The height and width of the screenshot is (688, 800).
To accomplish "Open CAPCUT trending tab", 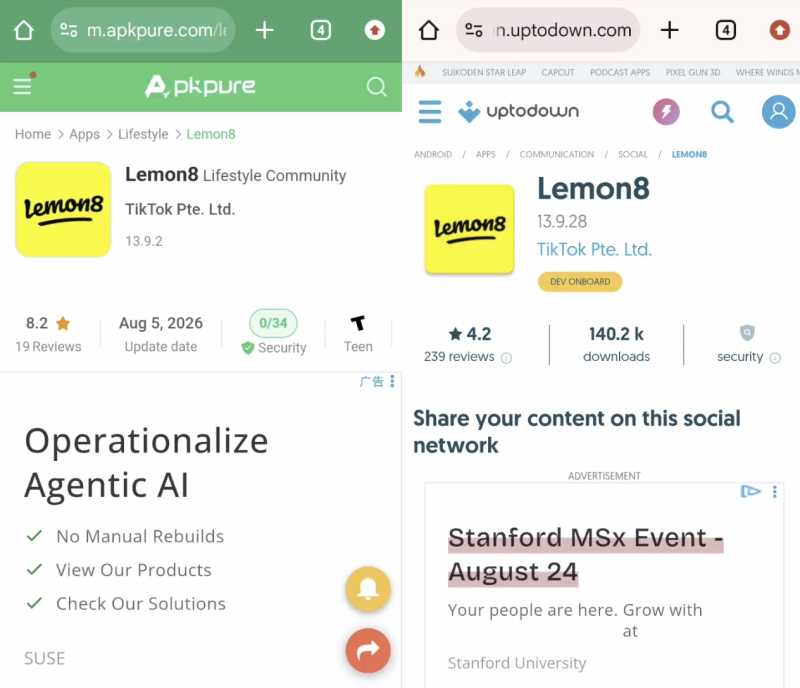I will [x=558, y=72].
